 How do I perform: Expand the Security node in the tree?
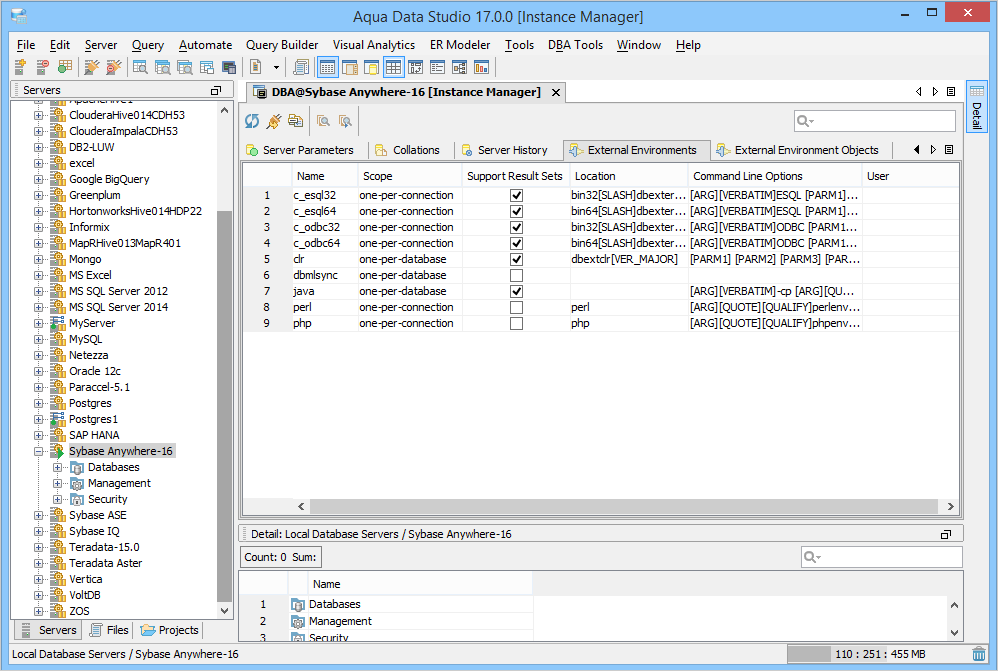57,499
